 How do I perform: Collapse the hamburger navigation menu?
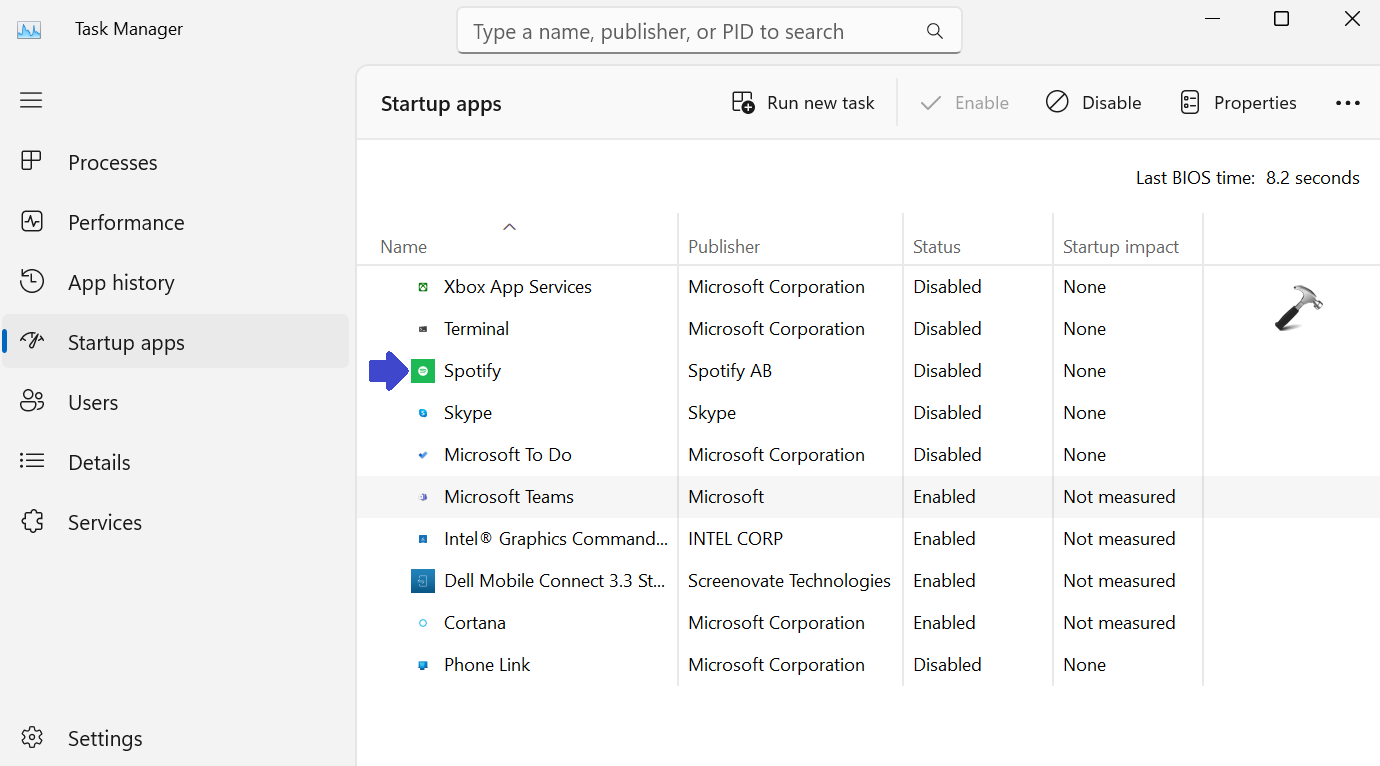[31, 100]
